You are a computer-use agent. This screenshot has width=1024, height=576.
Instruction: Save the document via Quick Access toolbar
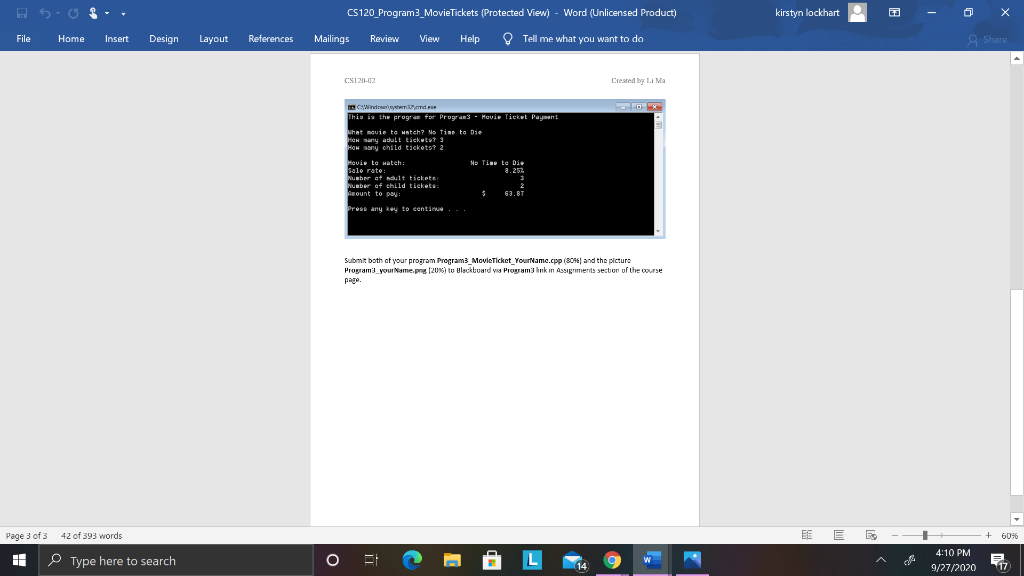point(21,12)
